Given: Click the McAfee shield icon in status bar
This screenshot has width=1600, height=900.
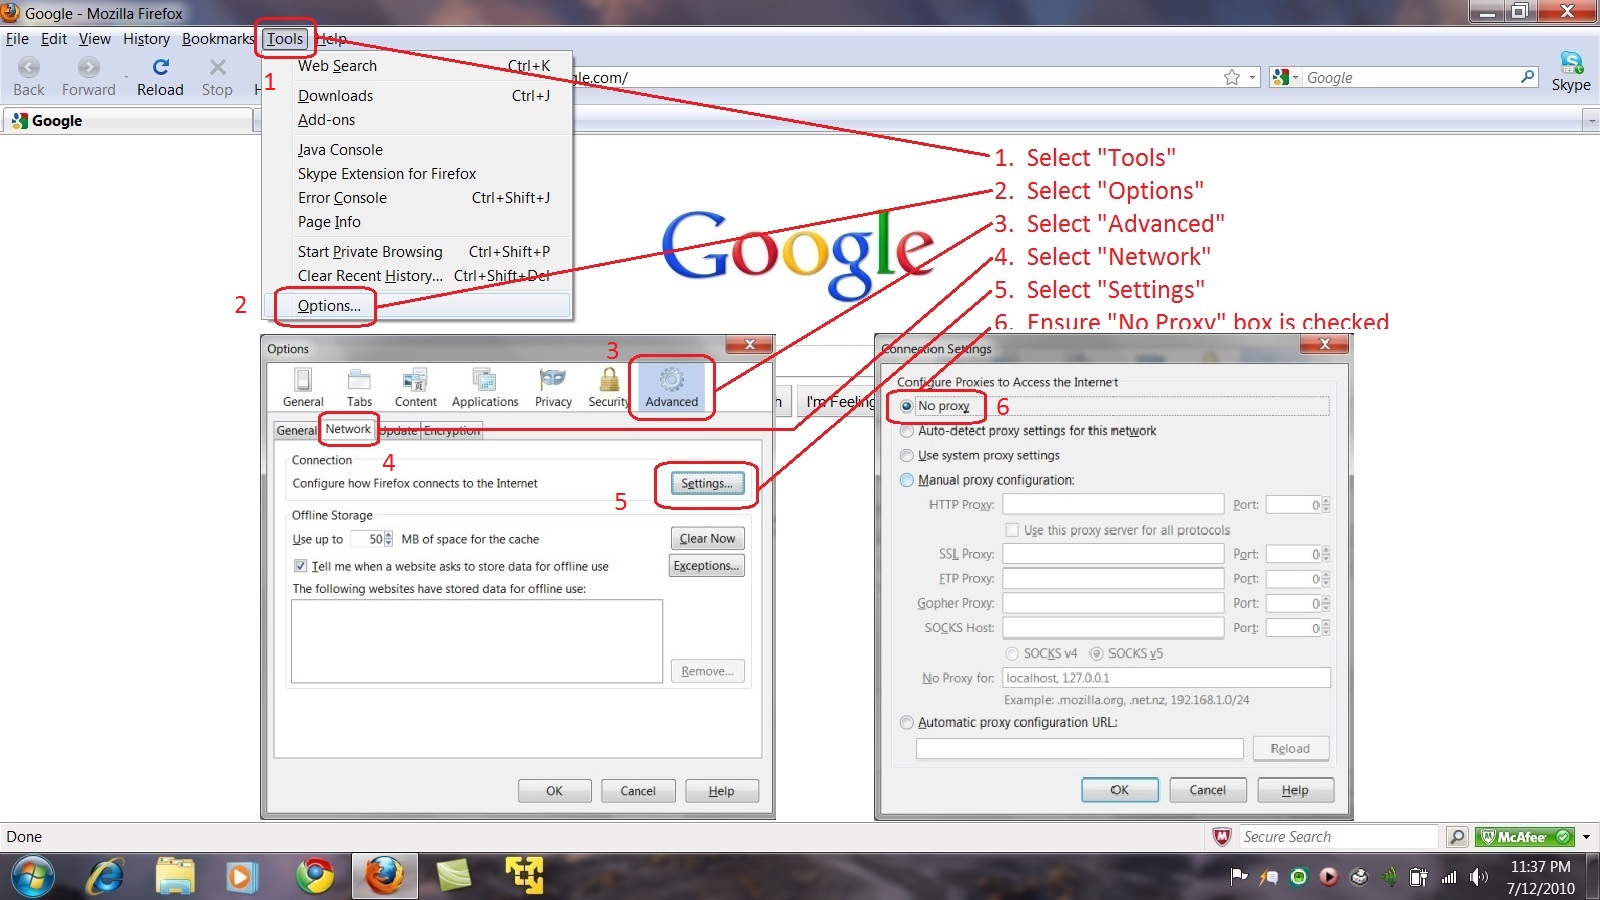Looking at the screenshot, I should click(1221, 837).
